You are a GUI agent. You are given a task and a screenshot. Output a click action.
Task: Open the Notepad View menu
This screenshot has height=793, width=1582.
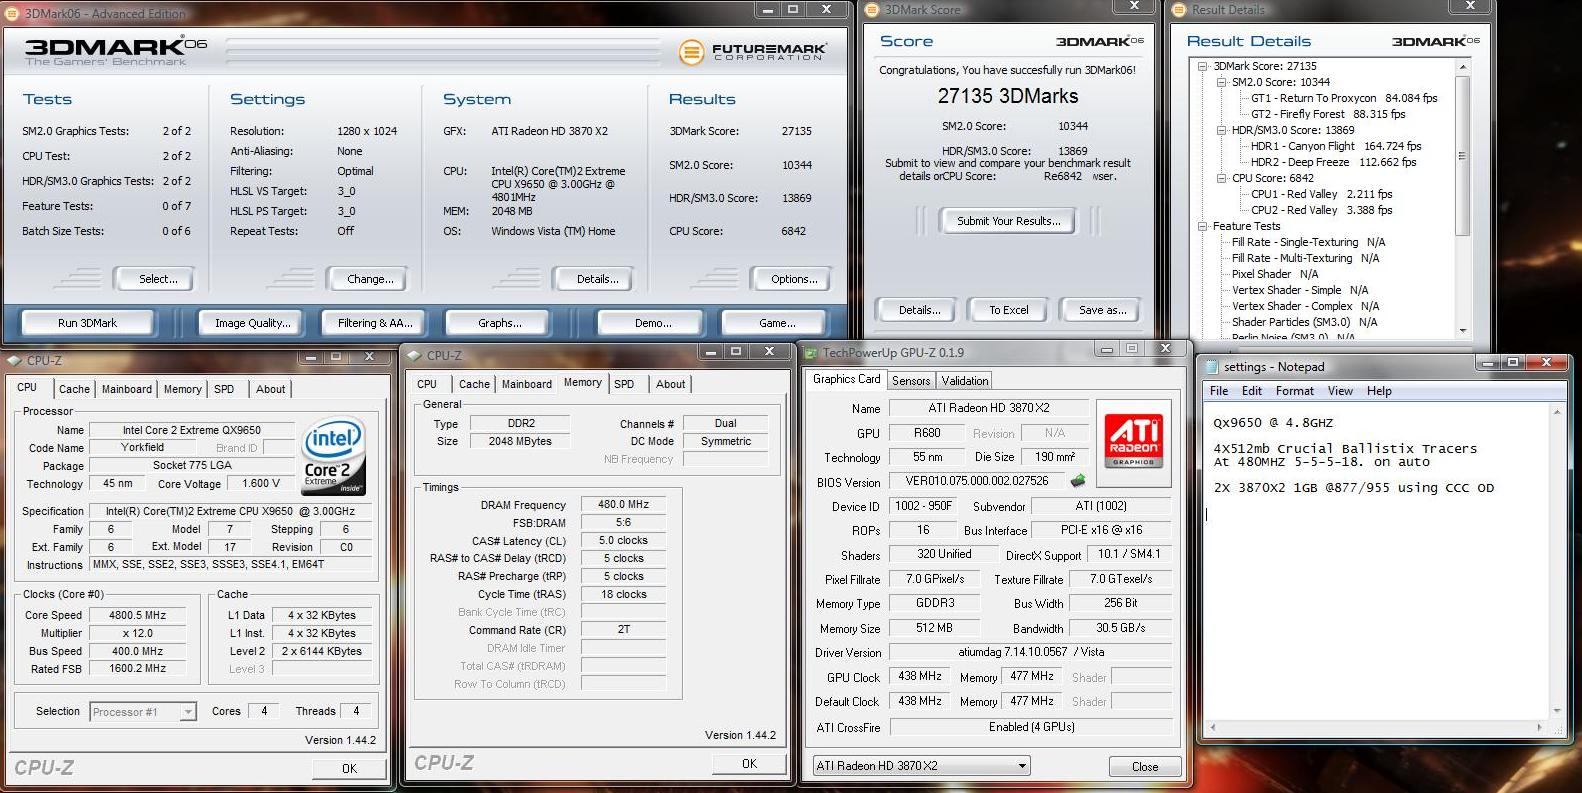1340,391
